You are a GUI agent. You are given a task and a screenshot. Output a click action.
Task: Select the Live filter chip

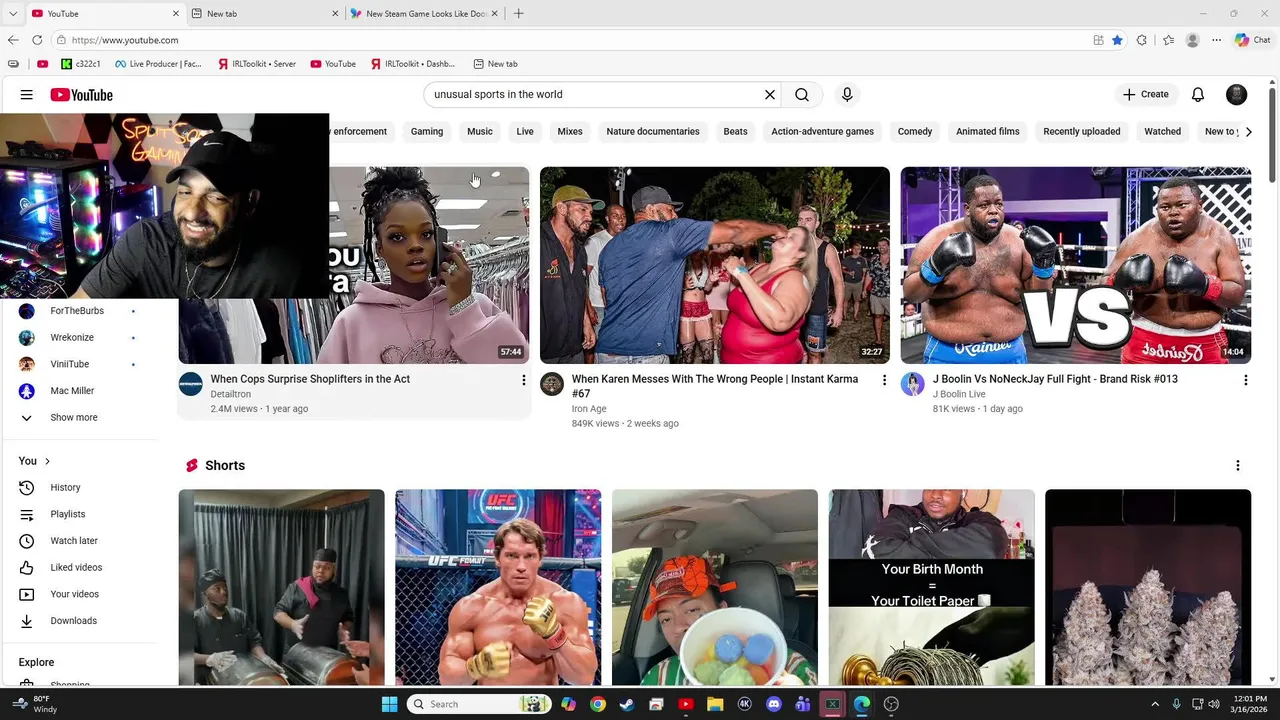tap(525, 132)
